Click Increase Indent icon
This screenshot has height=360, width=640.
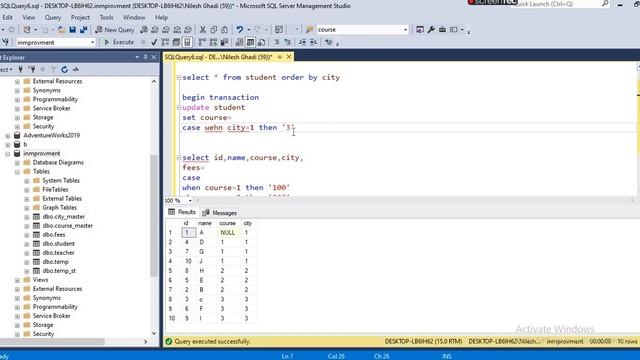[x=313, y=42]
